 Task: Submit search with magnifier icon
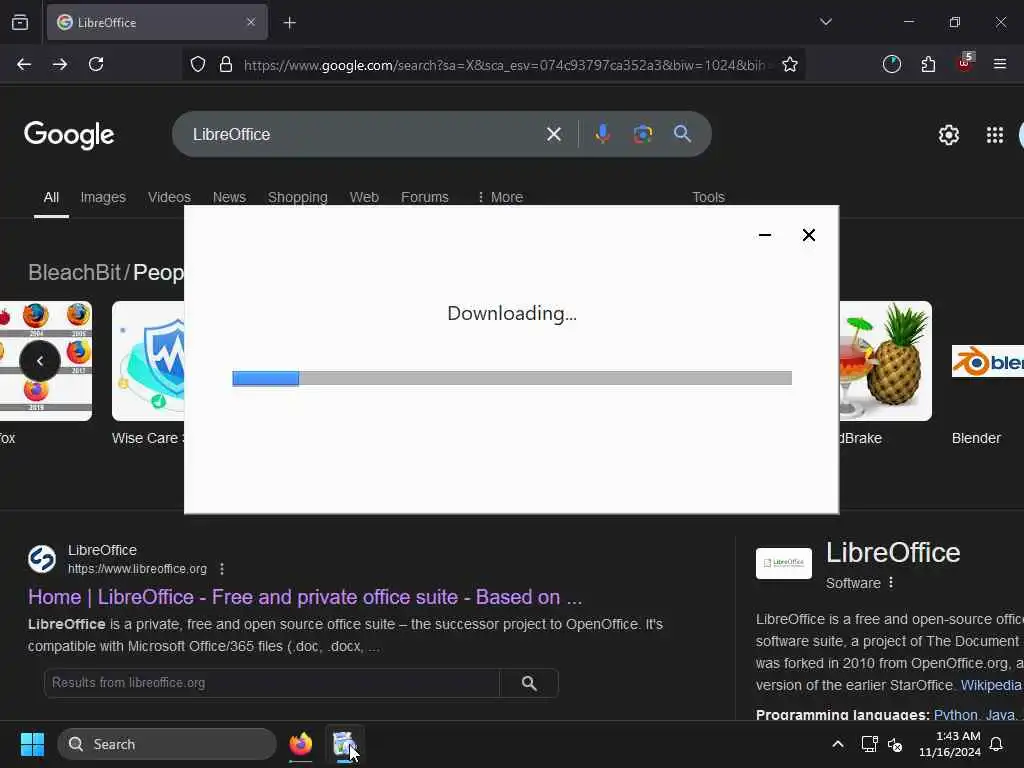click(x=682, y=134)
